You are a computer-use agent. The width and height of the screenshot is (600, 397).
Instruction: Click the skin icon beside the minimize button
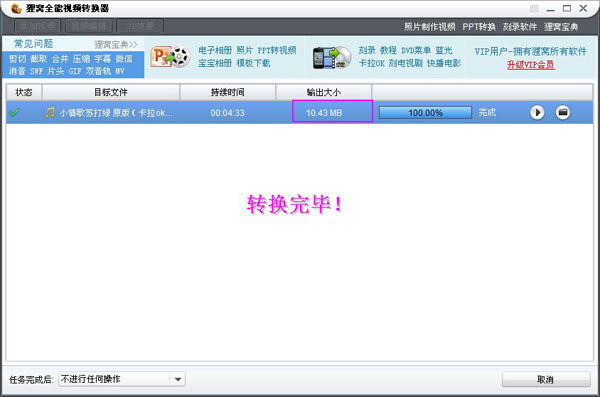coord(534,8)
